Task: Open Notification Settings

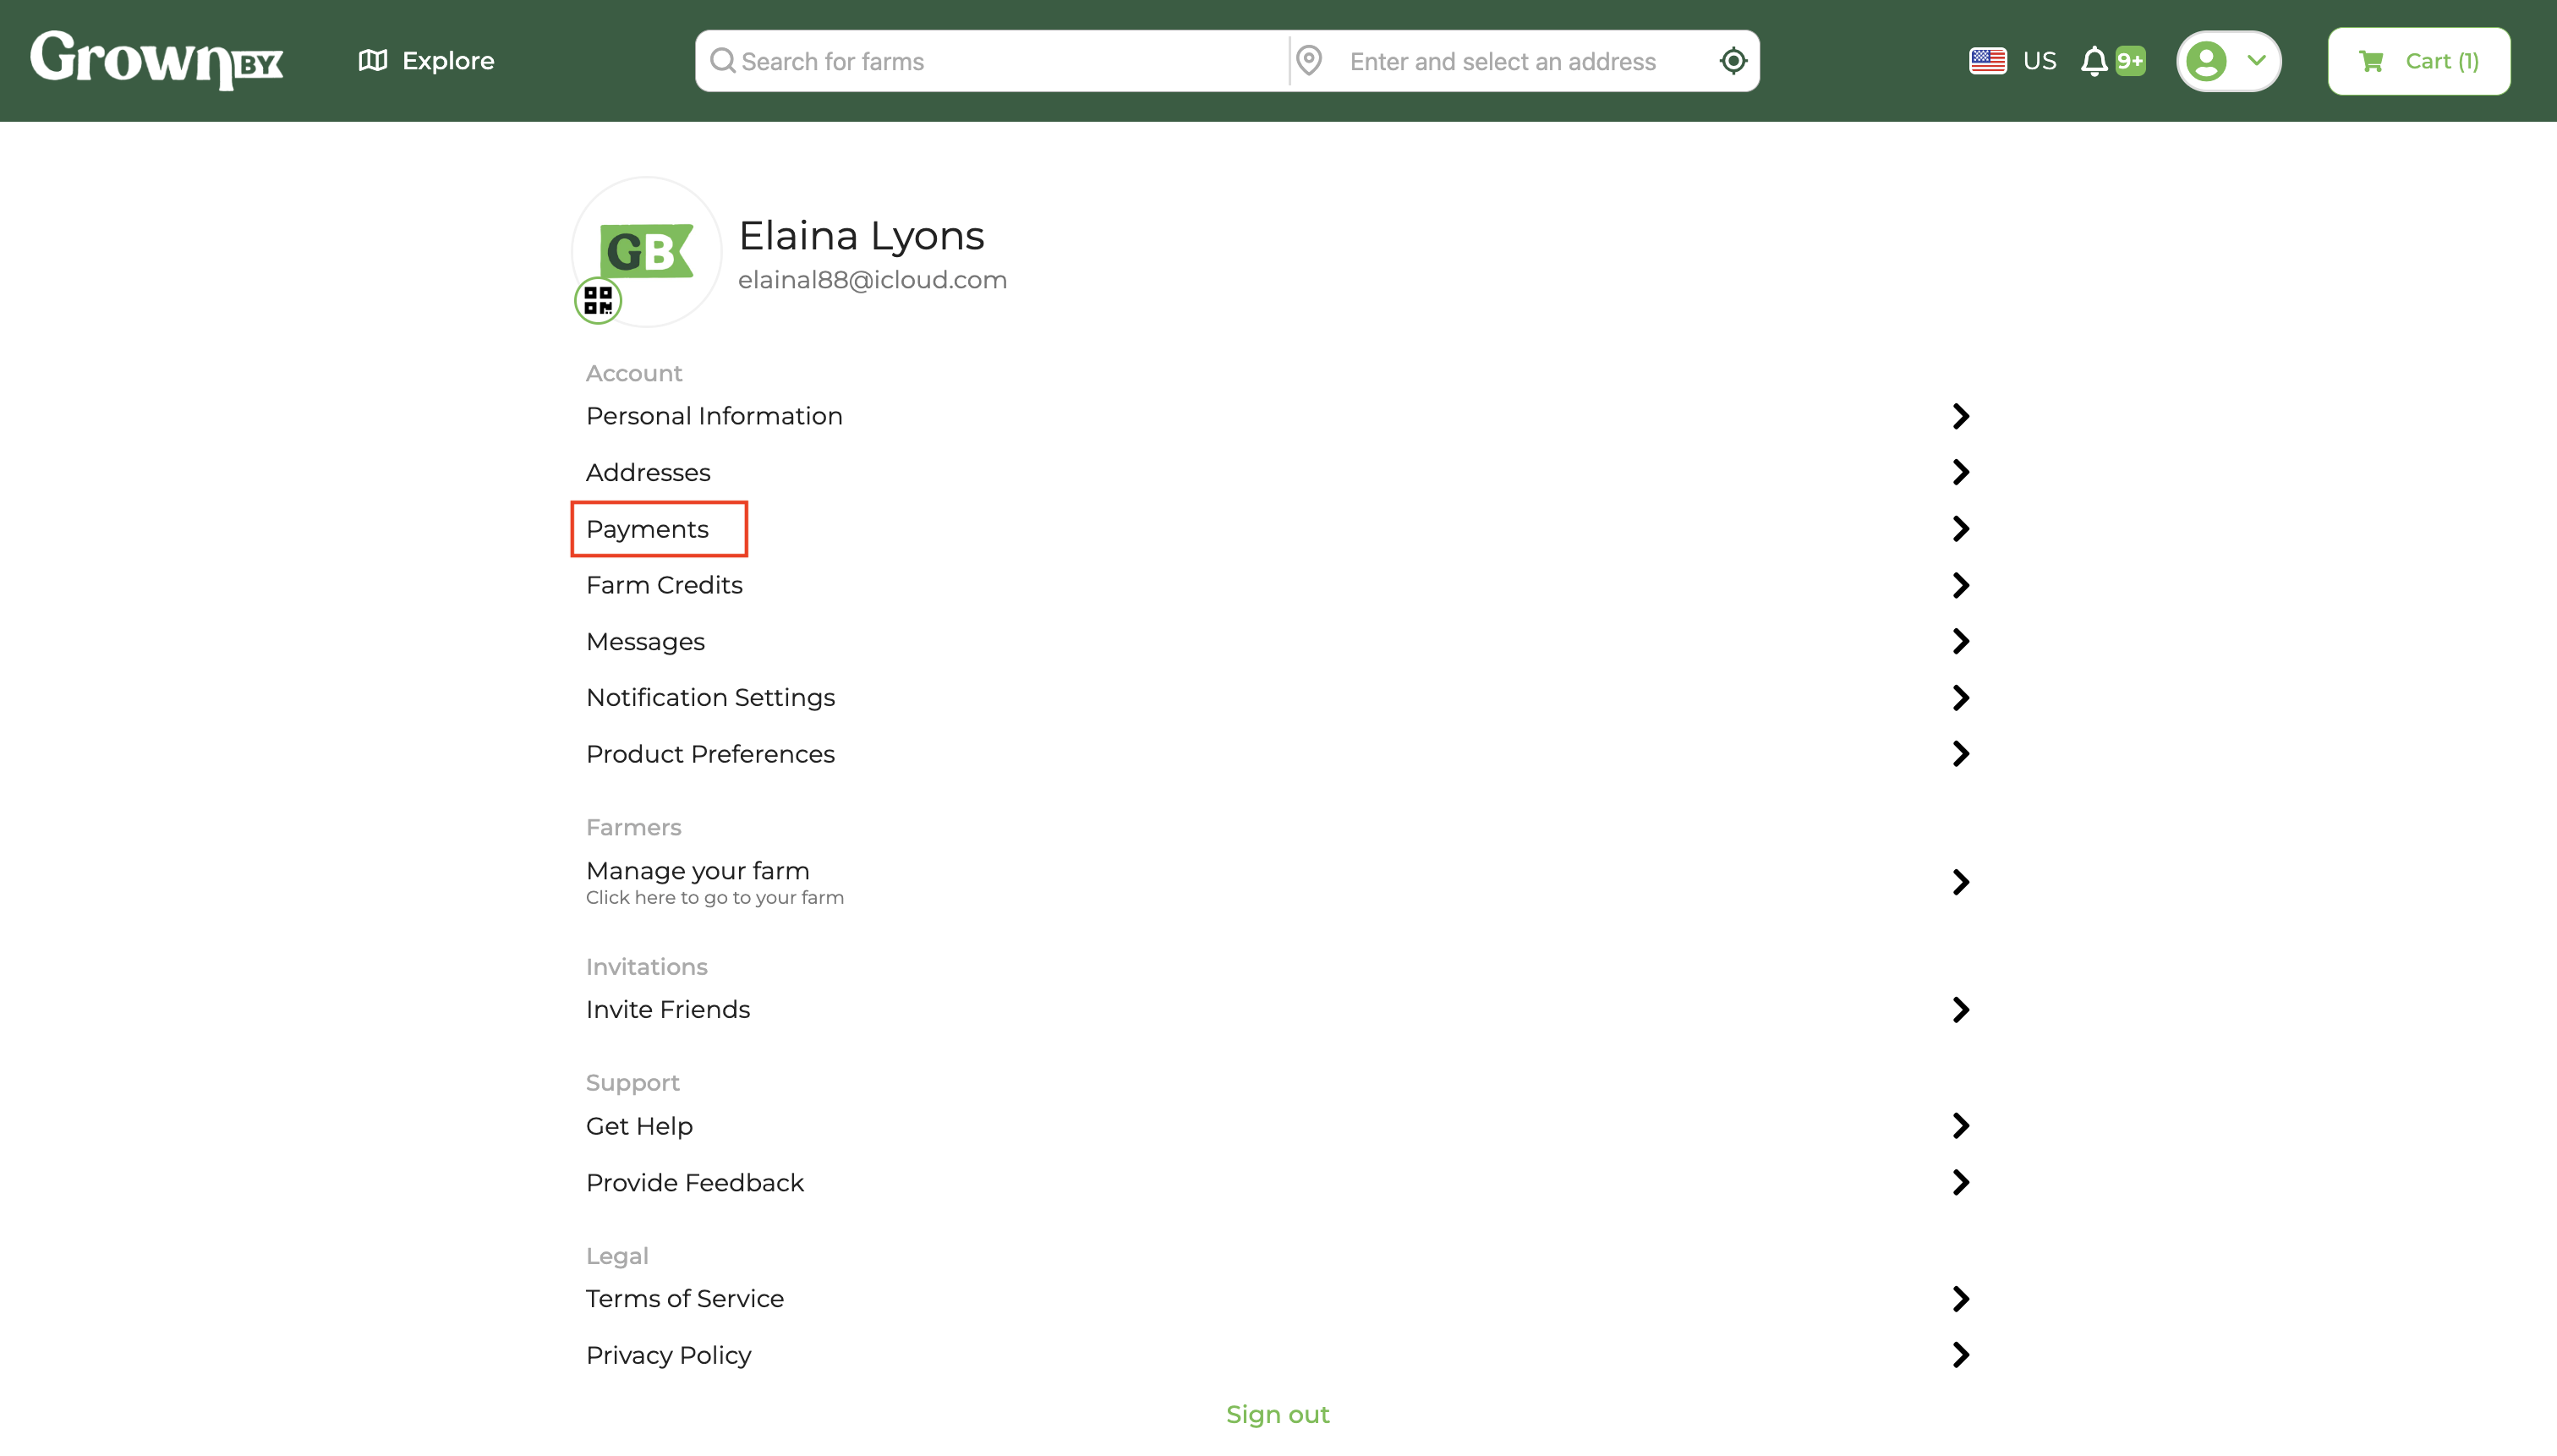Action: pyautogui.click(x=1277, y=697)
